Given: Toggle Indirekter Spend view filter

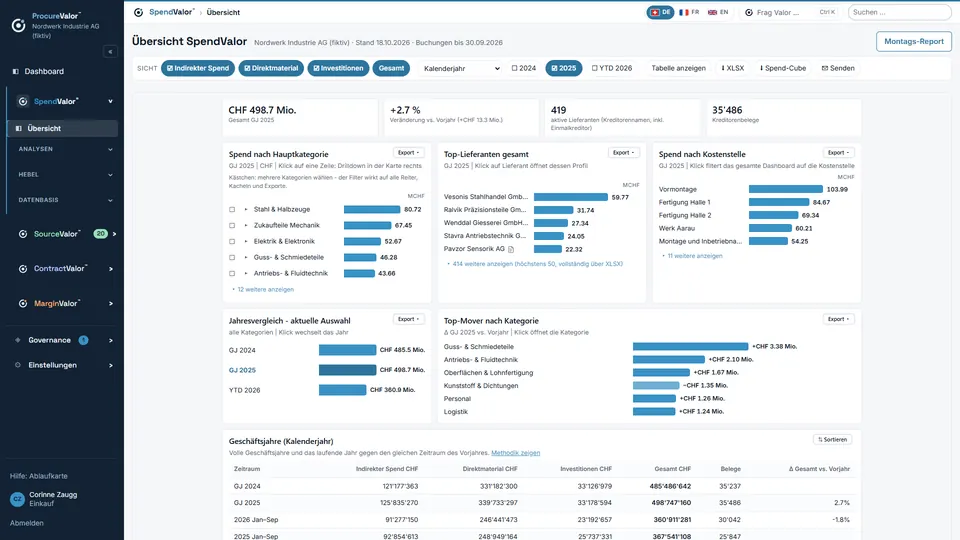Looking at the screenshot, I should (x=198, y=68).
